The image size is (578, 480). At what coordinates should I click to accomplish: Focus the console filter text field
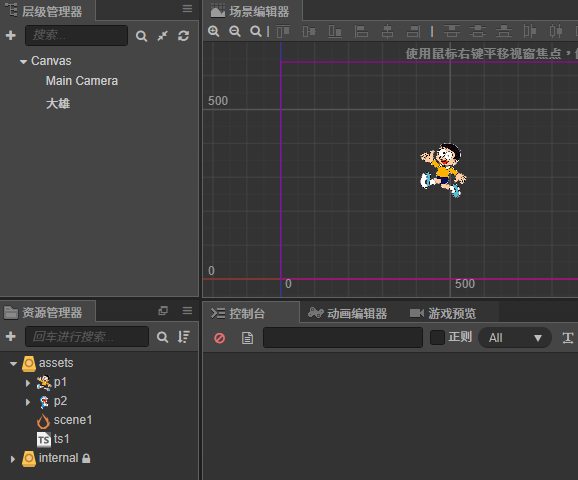343,338
